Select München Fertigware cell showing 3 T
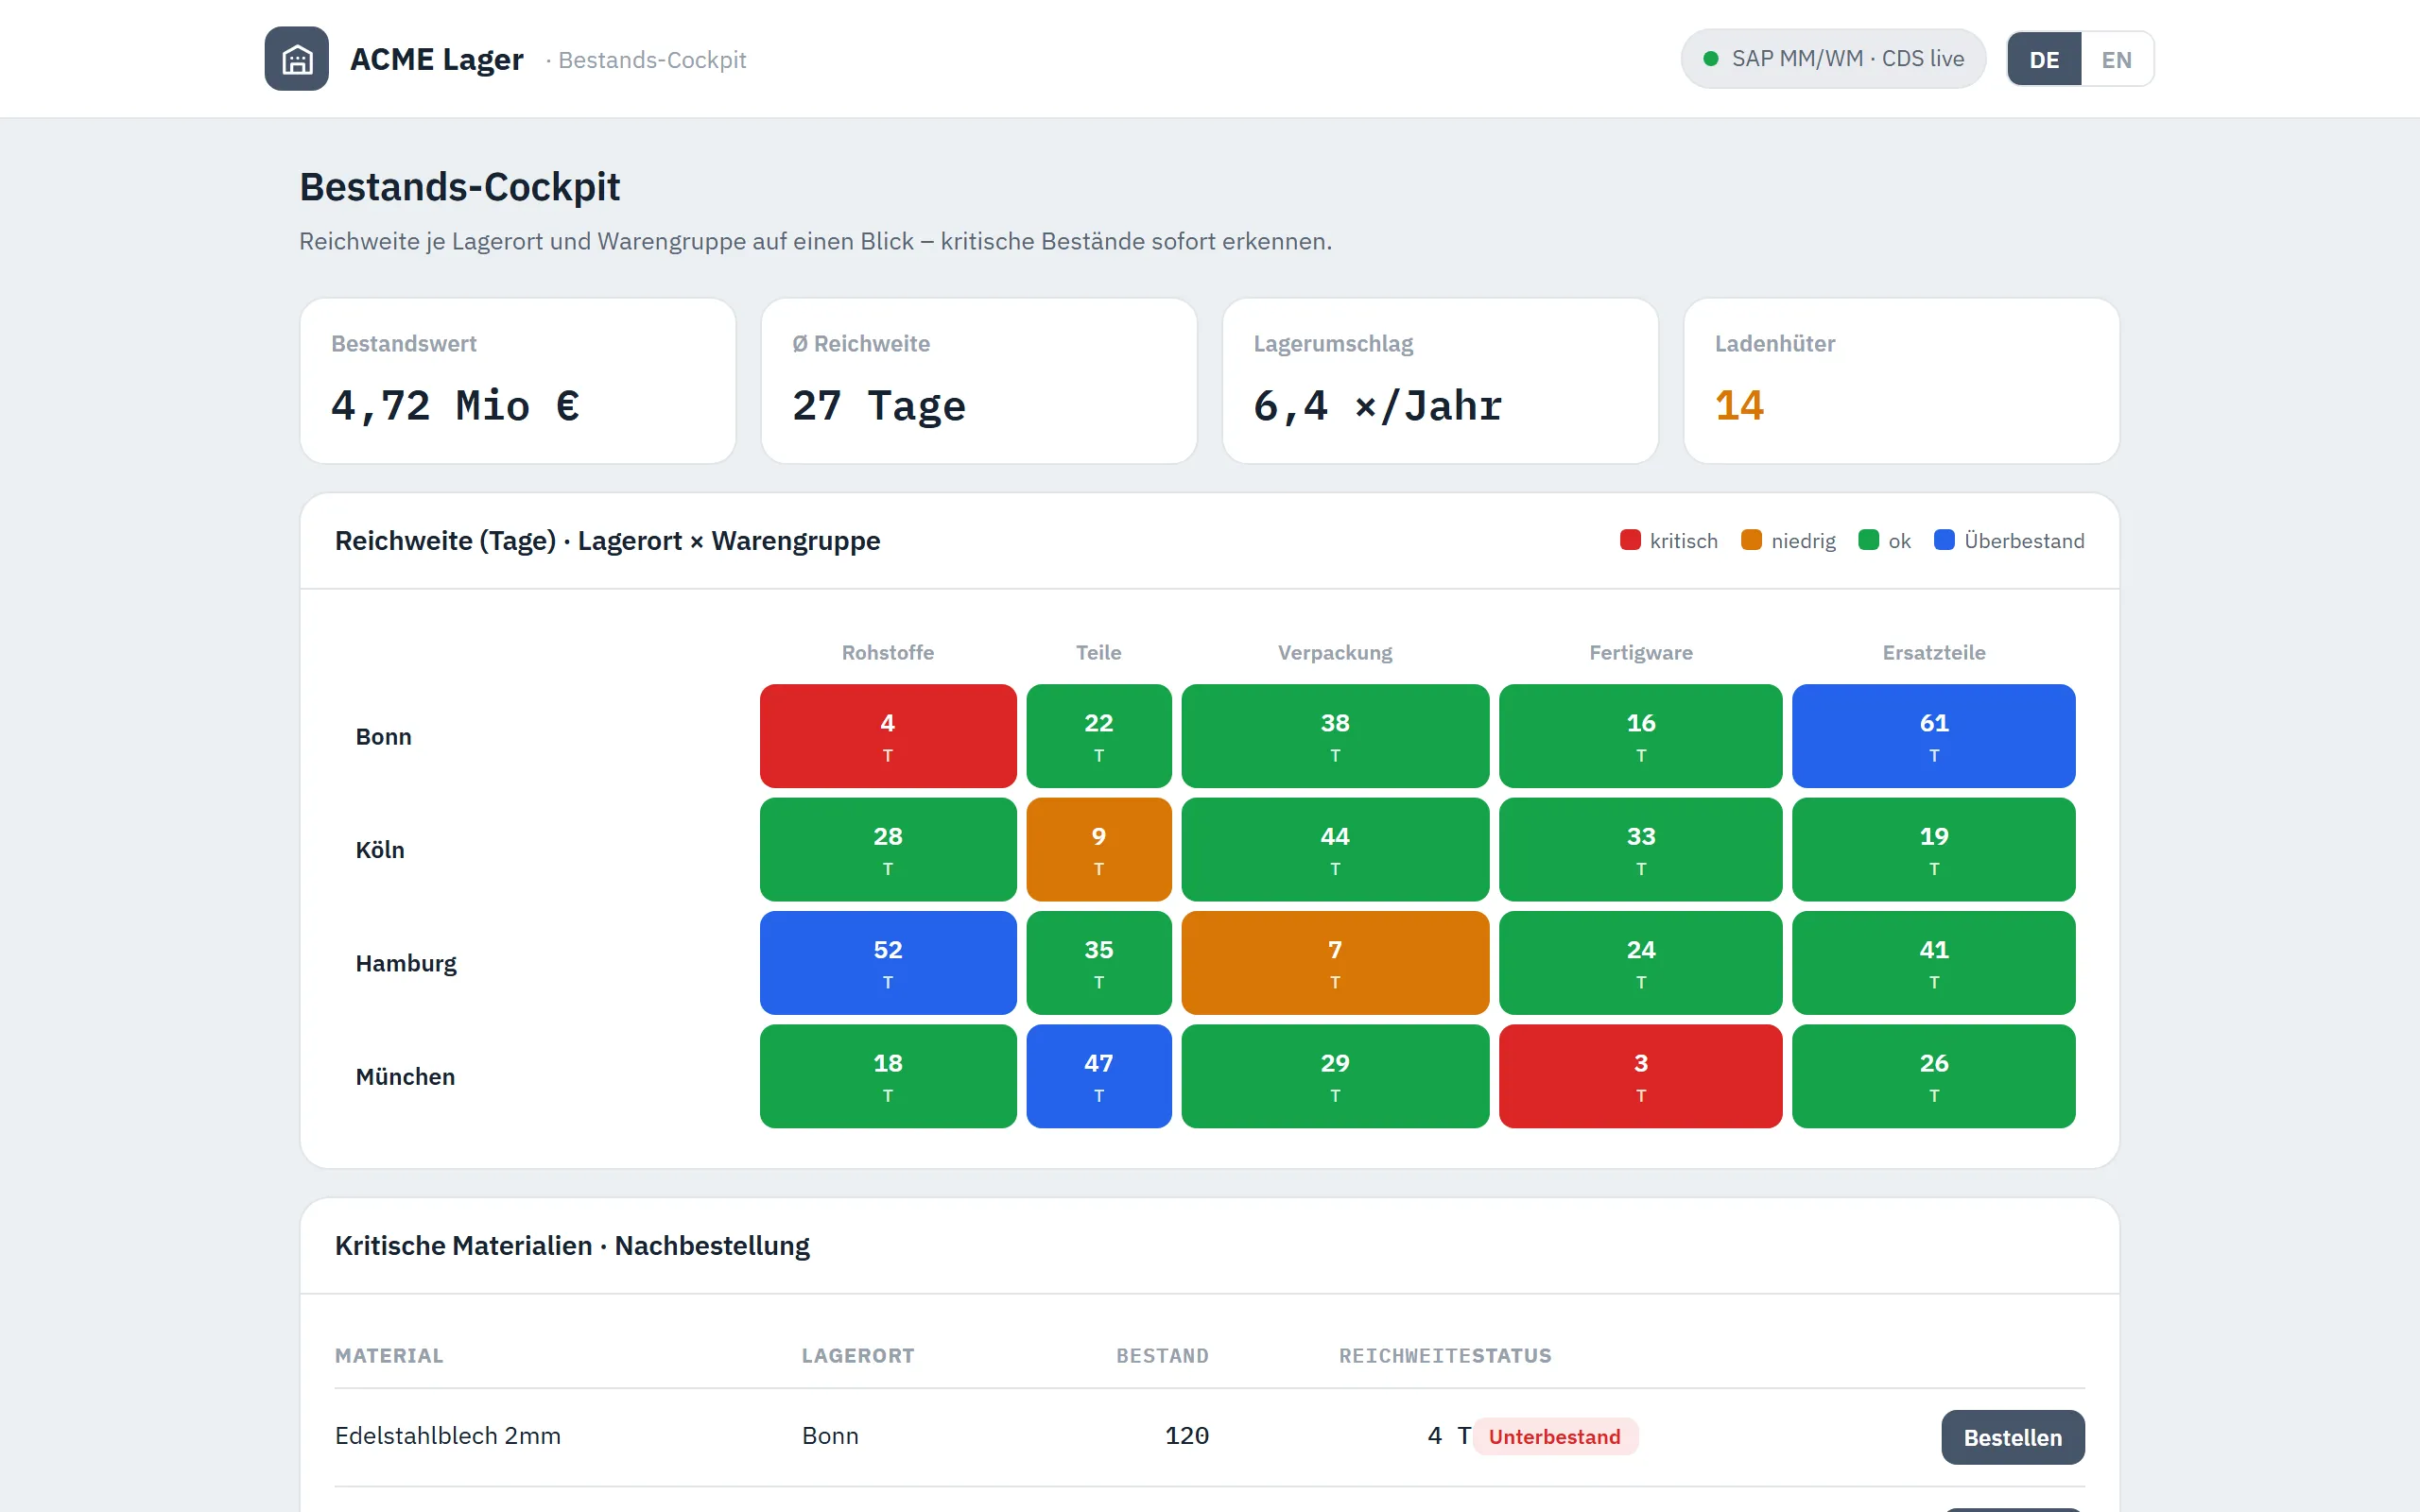The width and height of the screenshot is (2420, 1512). tap(1641, 1076)
